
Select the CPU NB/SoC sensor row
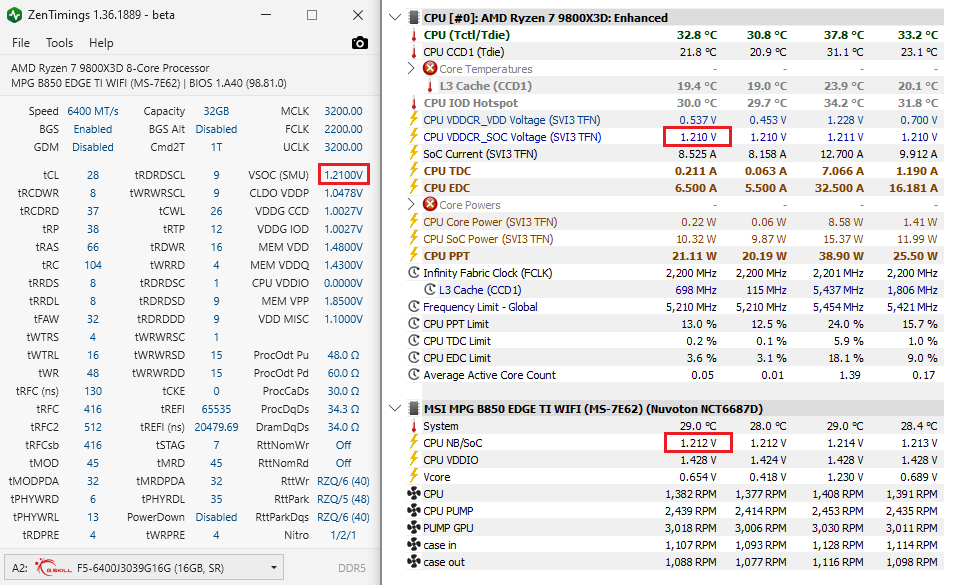pyautogui.click(x=453, y=443)
